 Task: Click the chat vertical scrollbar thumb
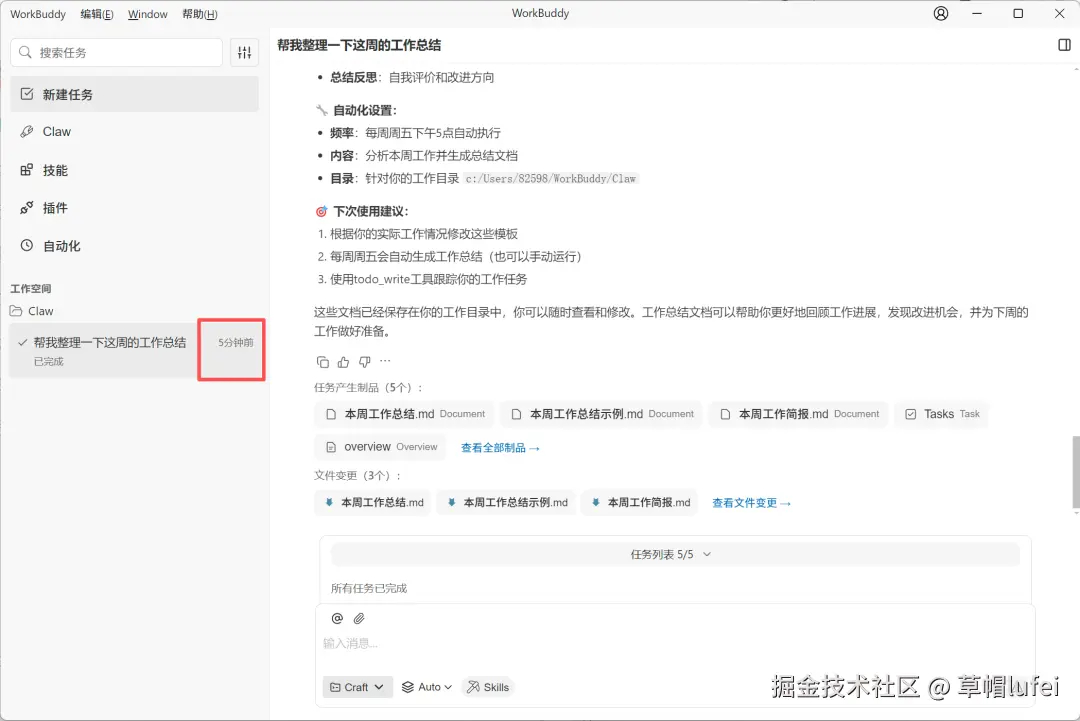(x=1075, y=472)
